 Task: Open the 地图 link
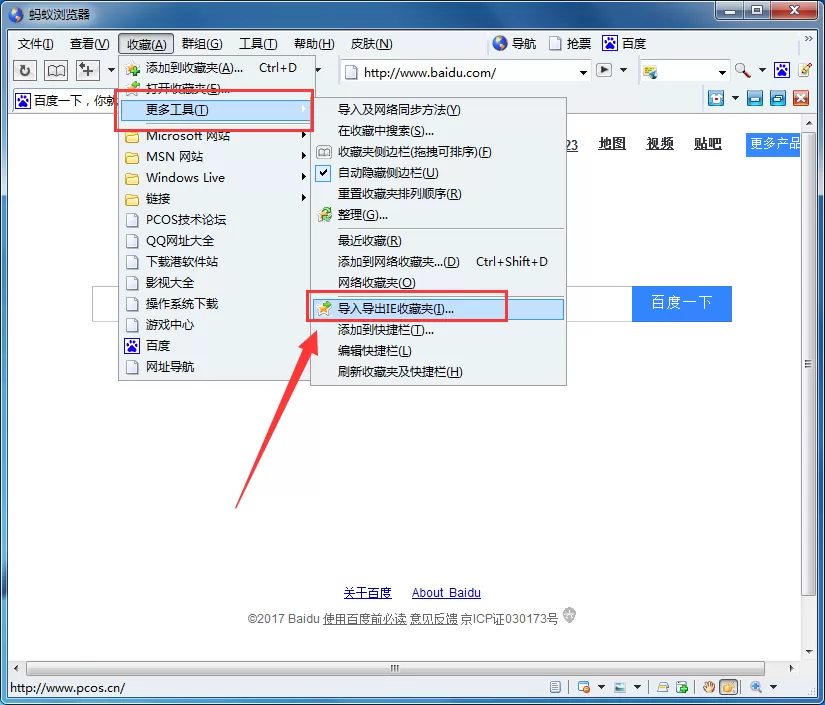pos(612,143)
